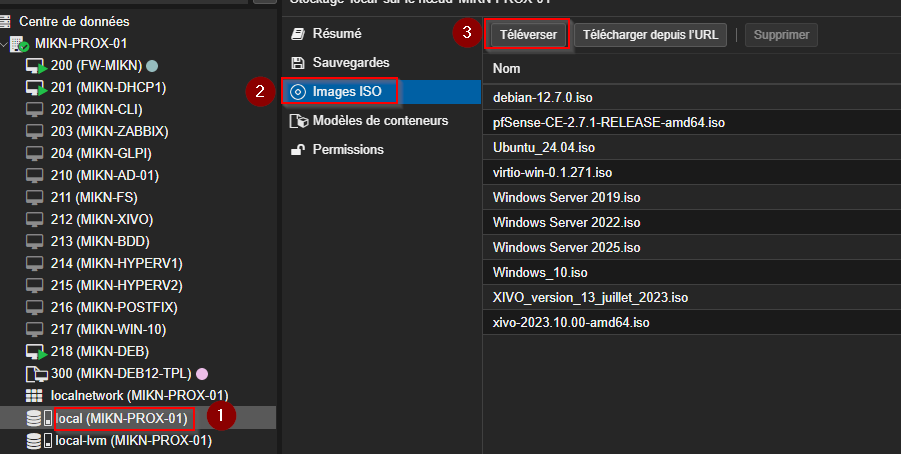This screenshot has width=901, height=454.
Task: Click the monitor icon for 211 (MIKN-FS)
Action: (x=34, y=197)
